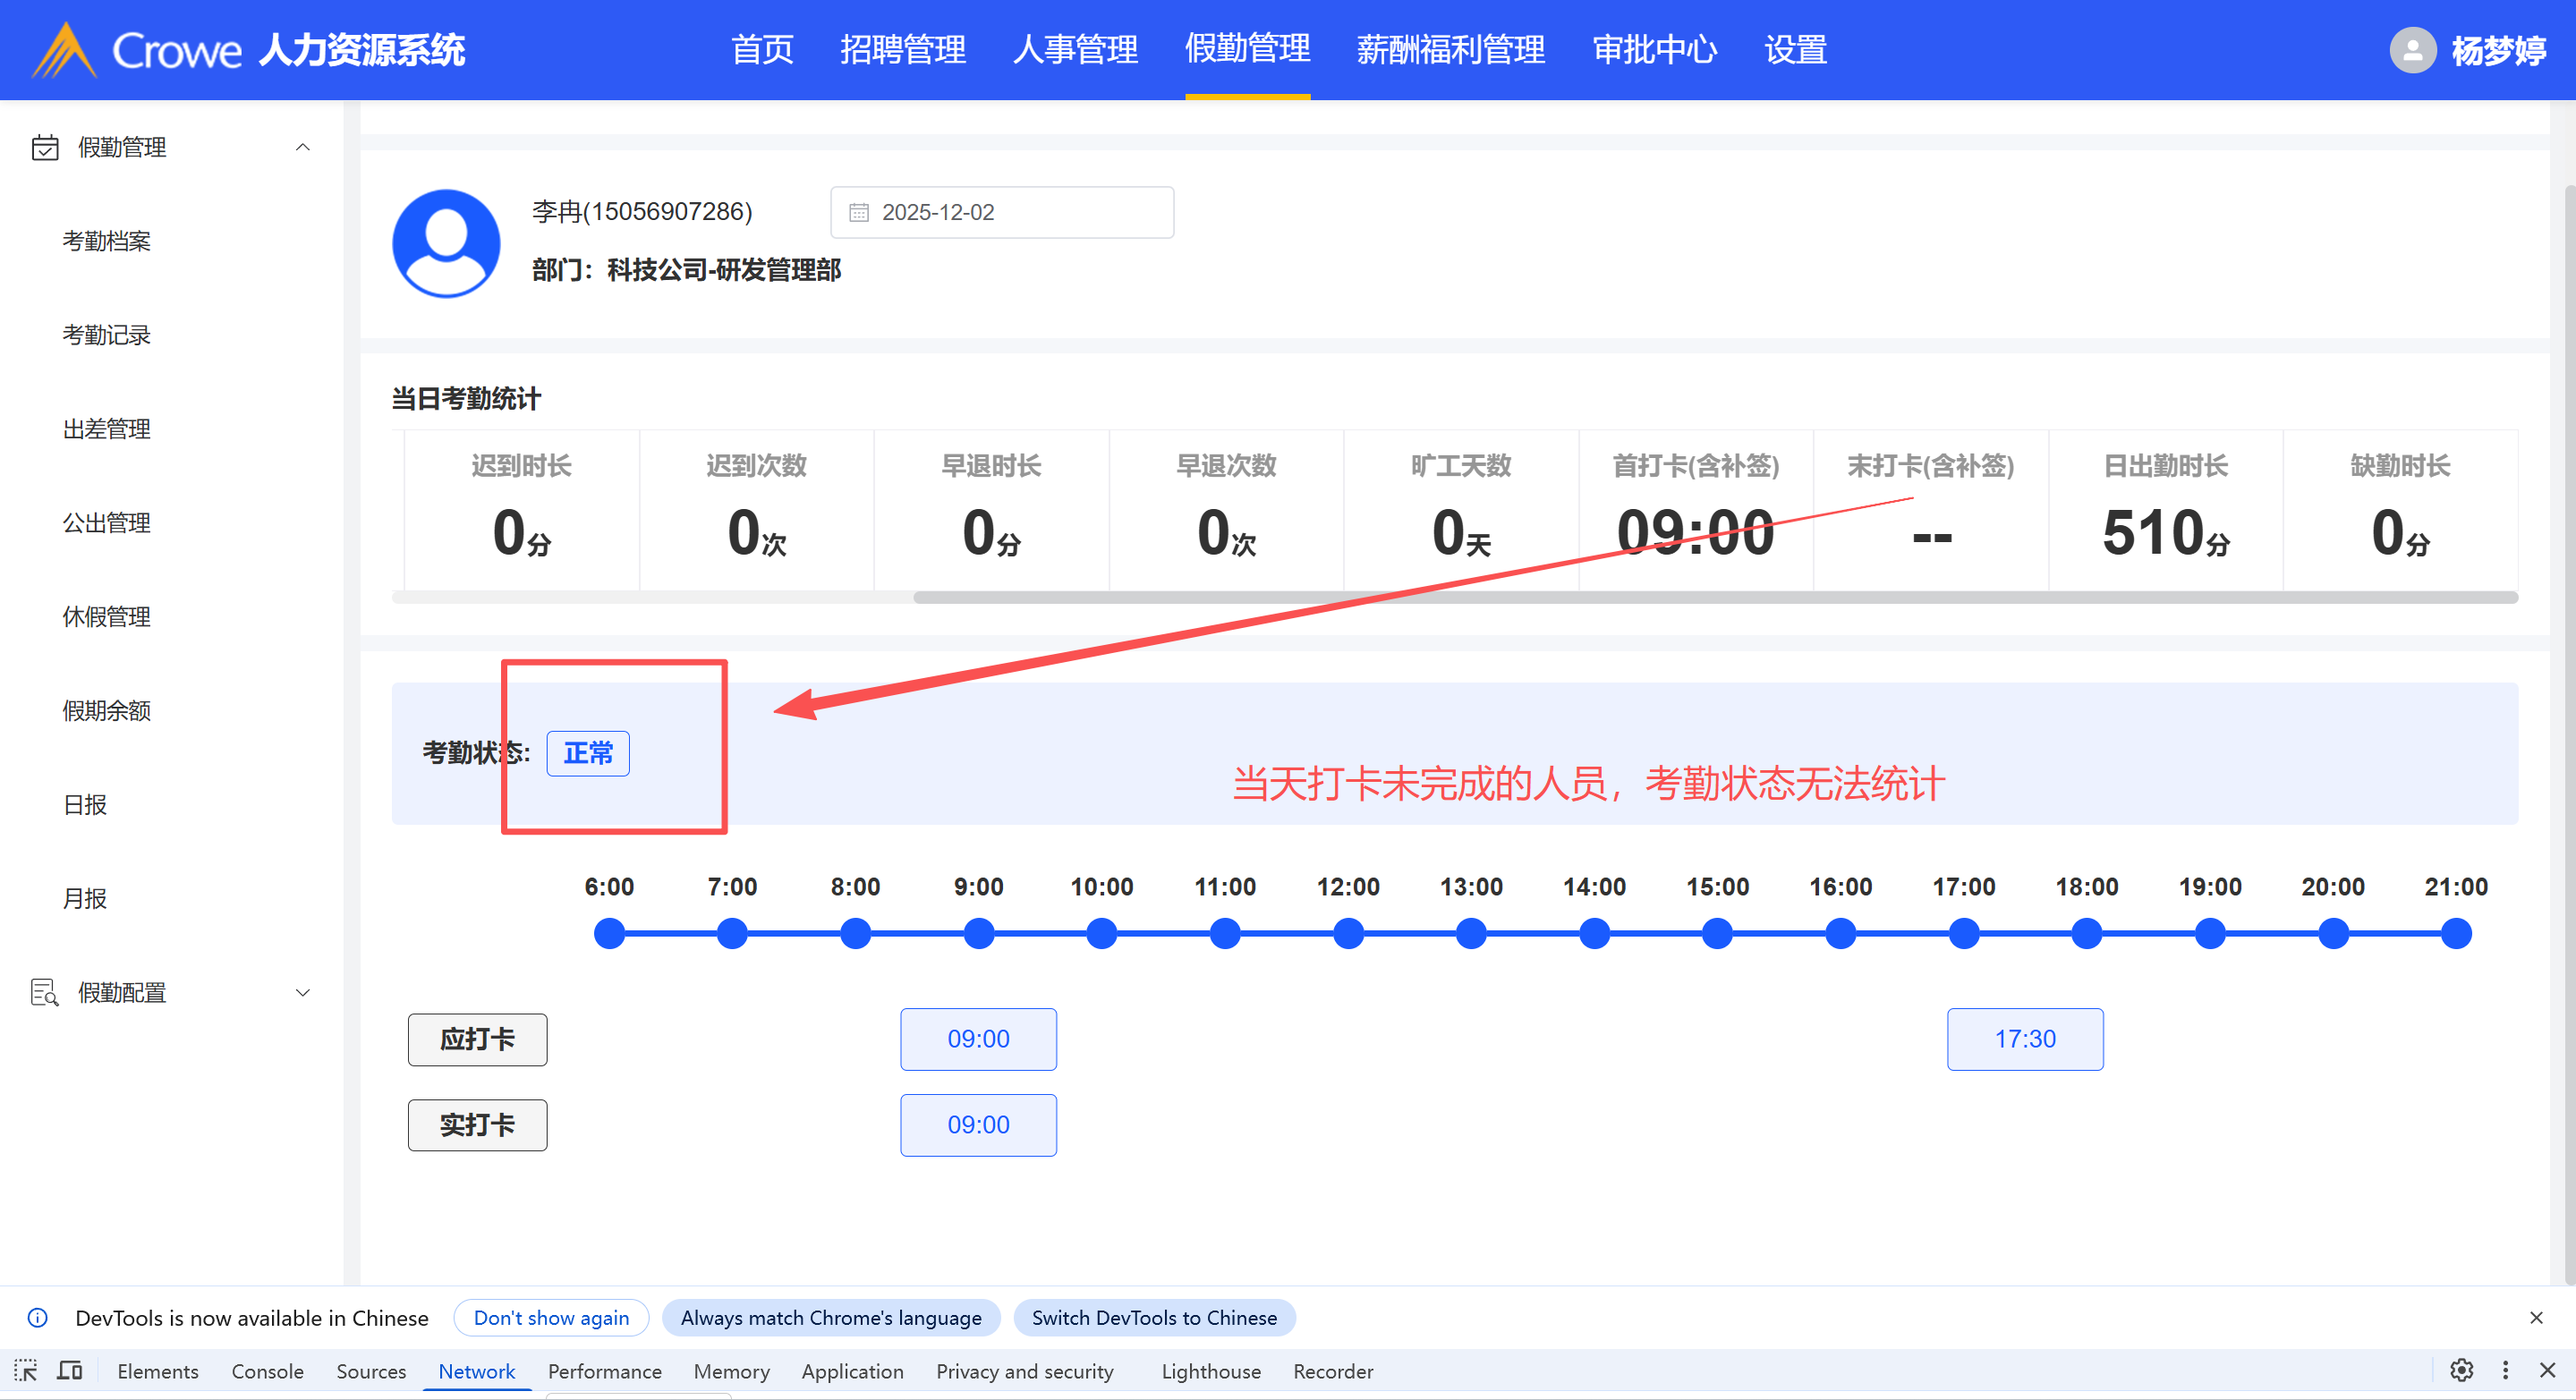Expand the 假勤配置 sidebar section
This screenshot has height=1400, width=2576.
[x=302, y=992]
